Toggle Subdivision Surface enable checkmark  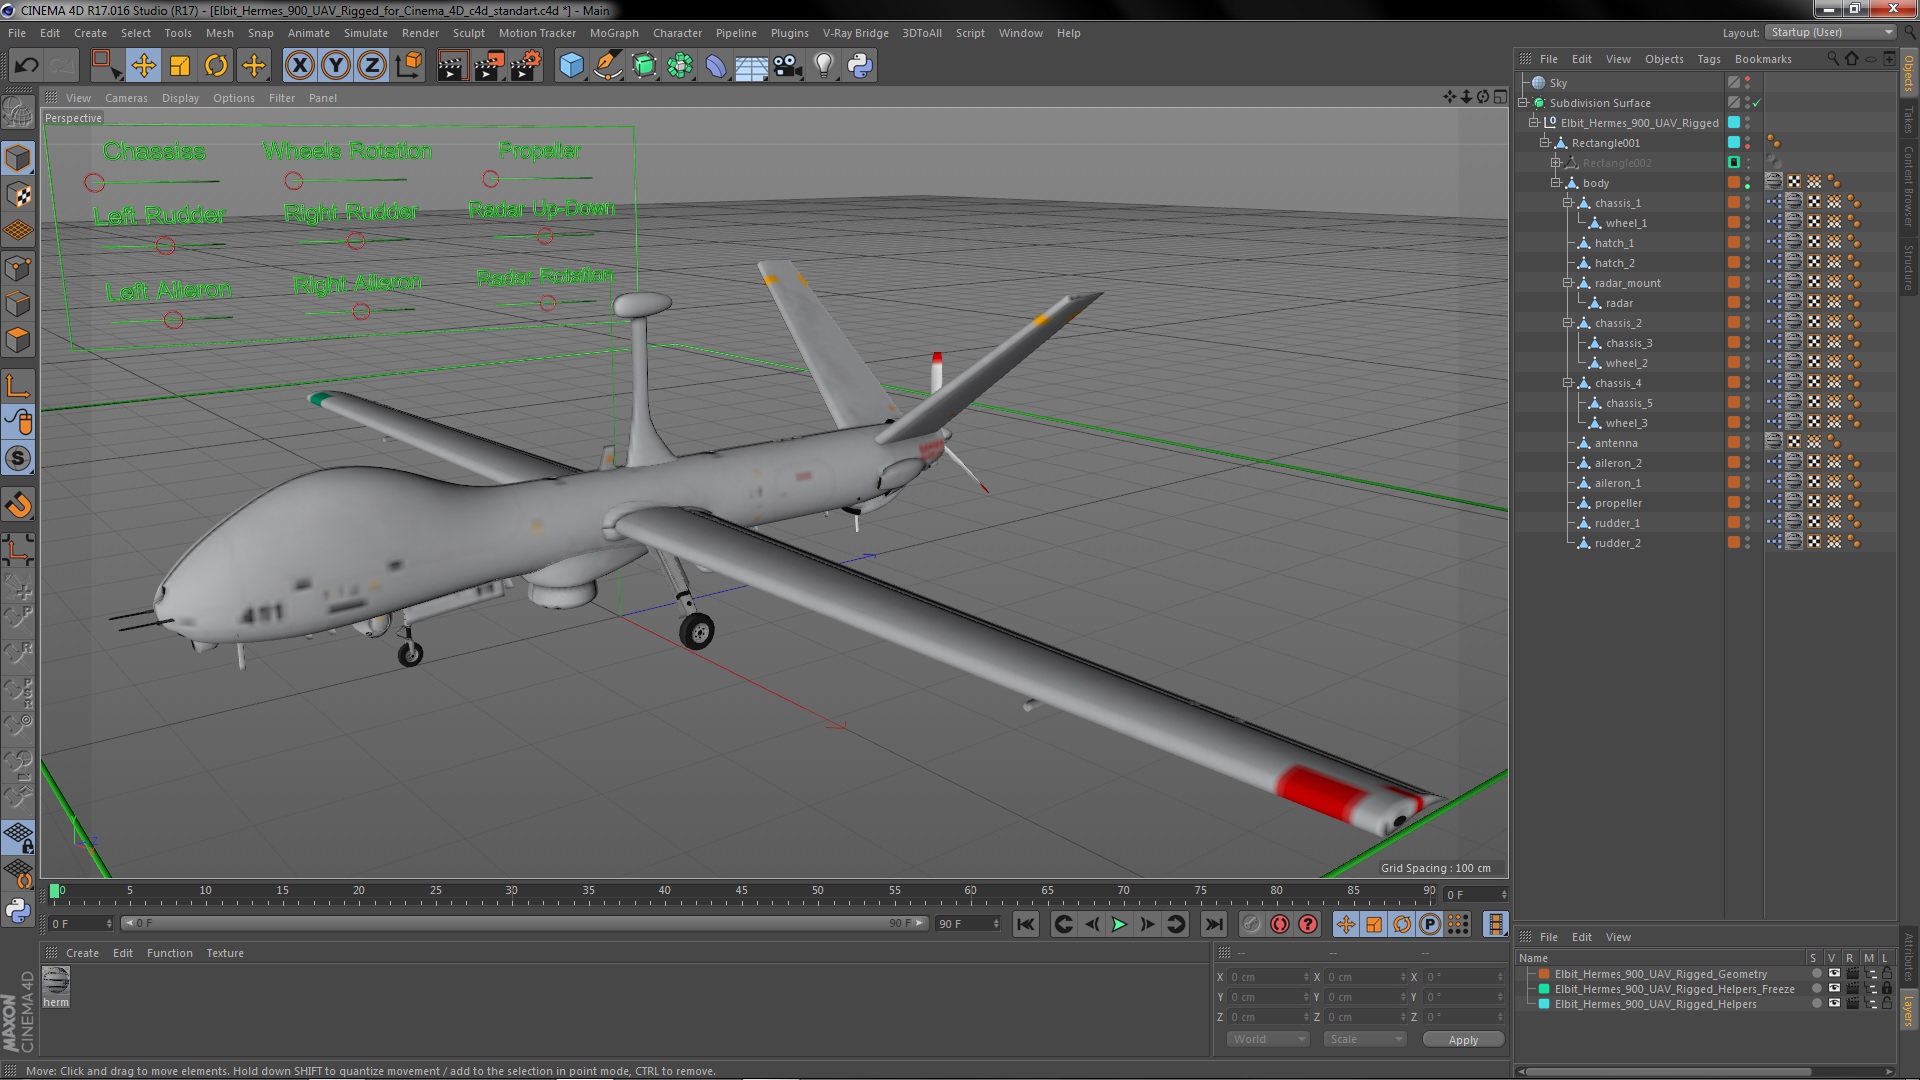[x=1756, y=103]
